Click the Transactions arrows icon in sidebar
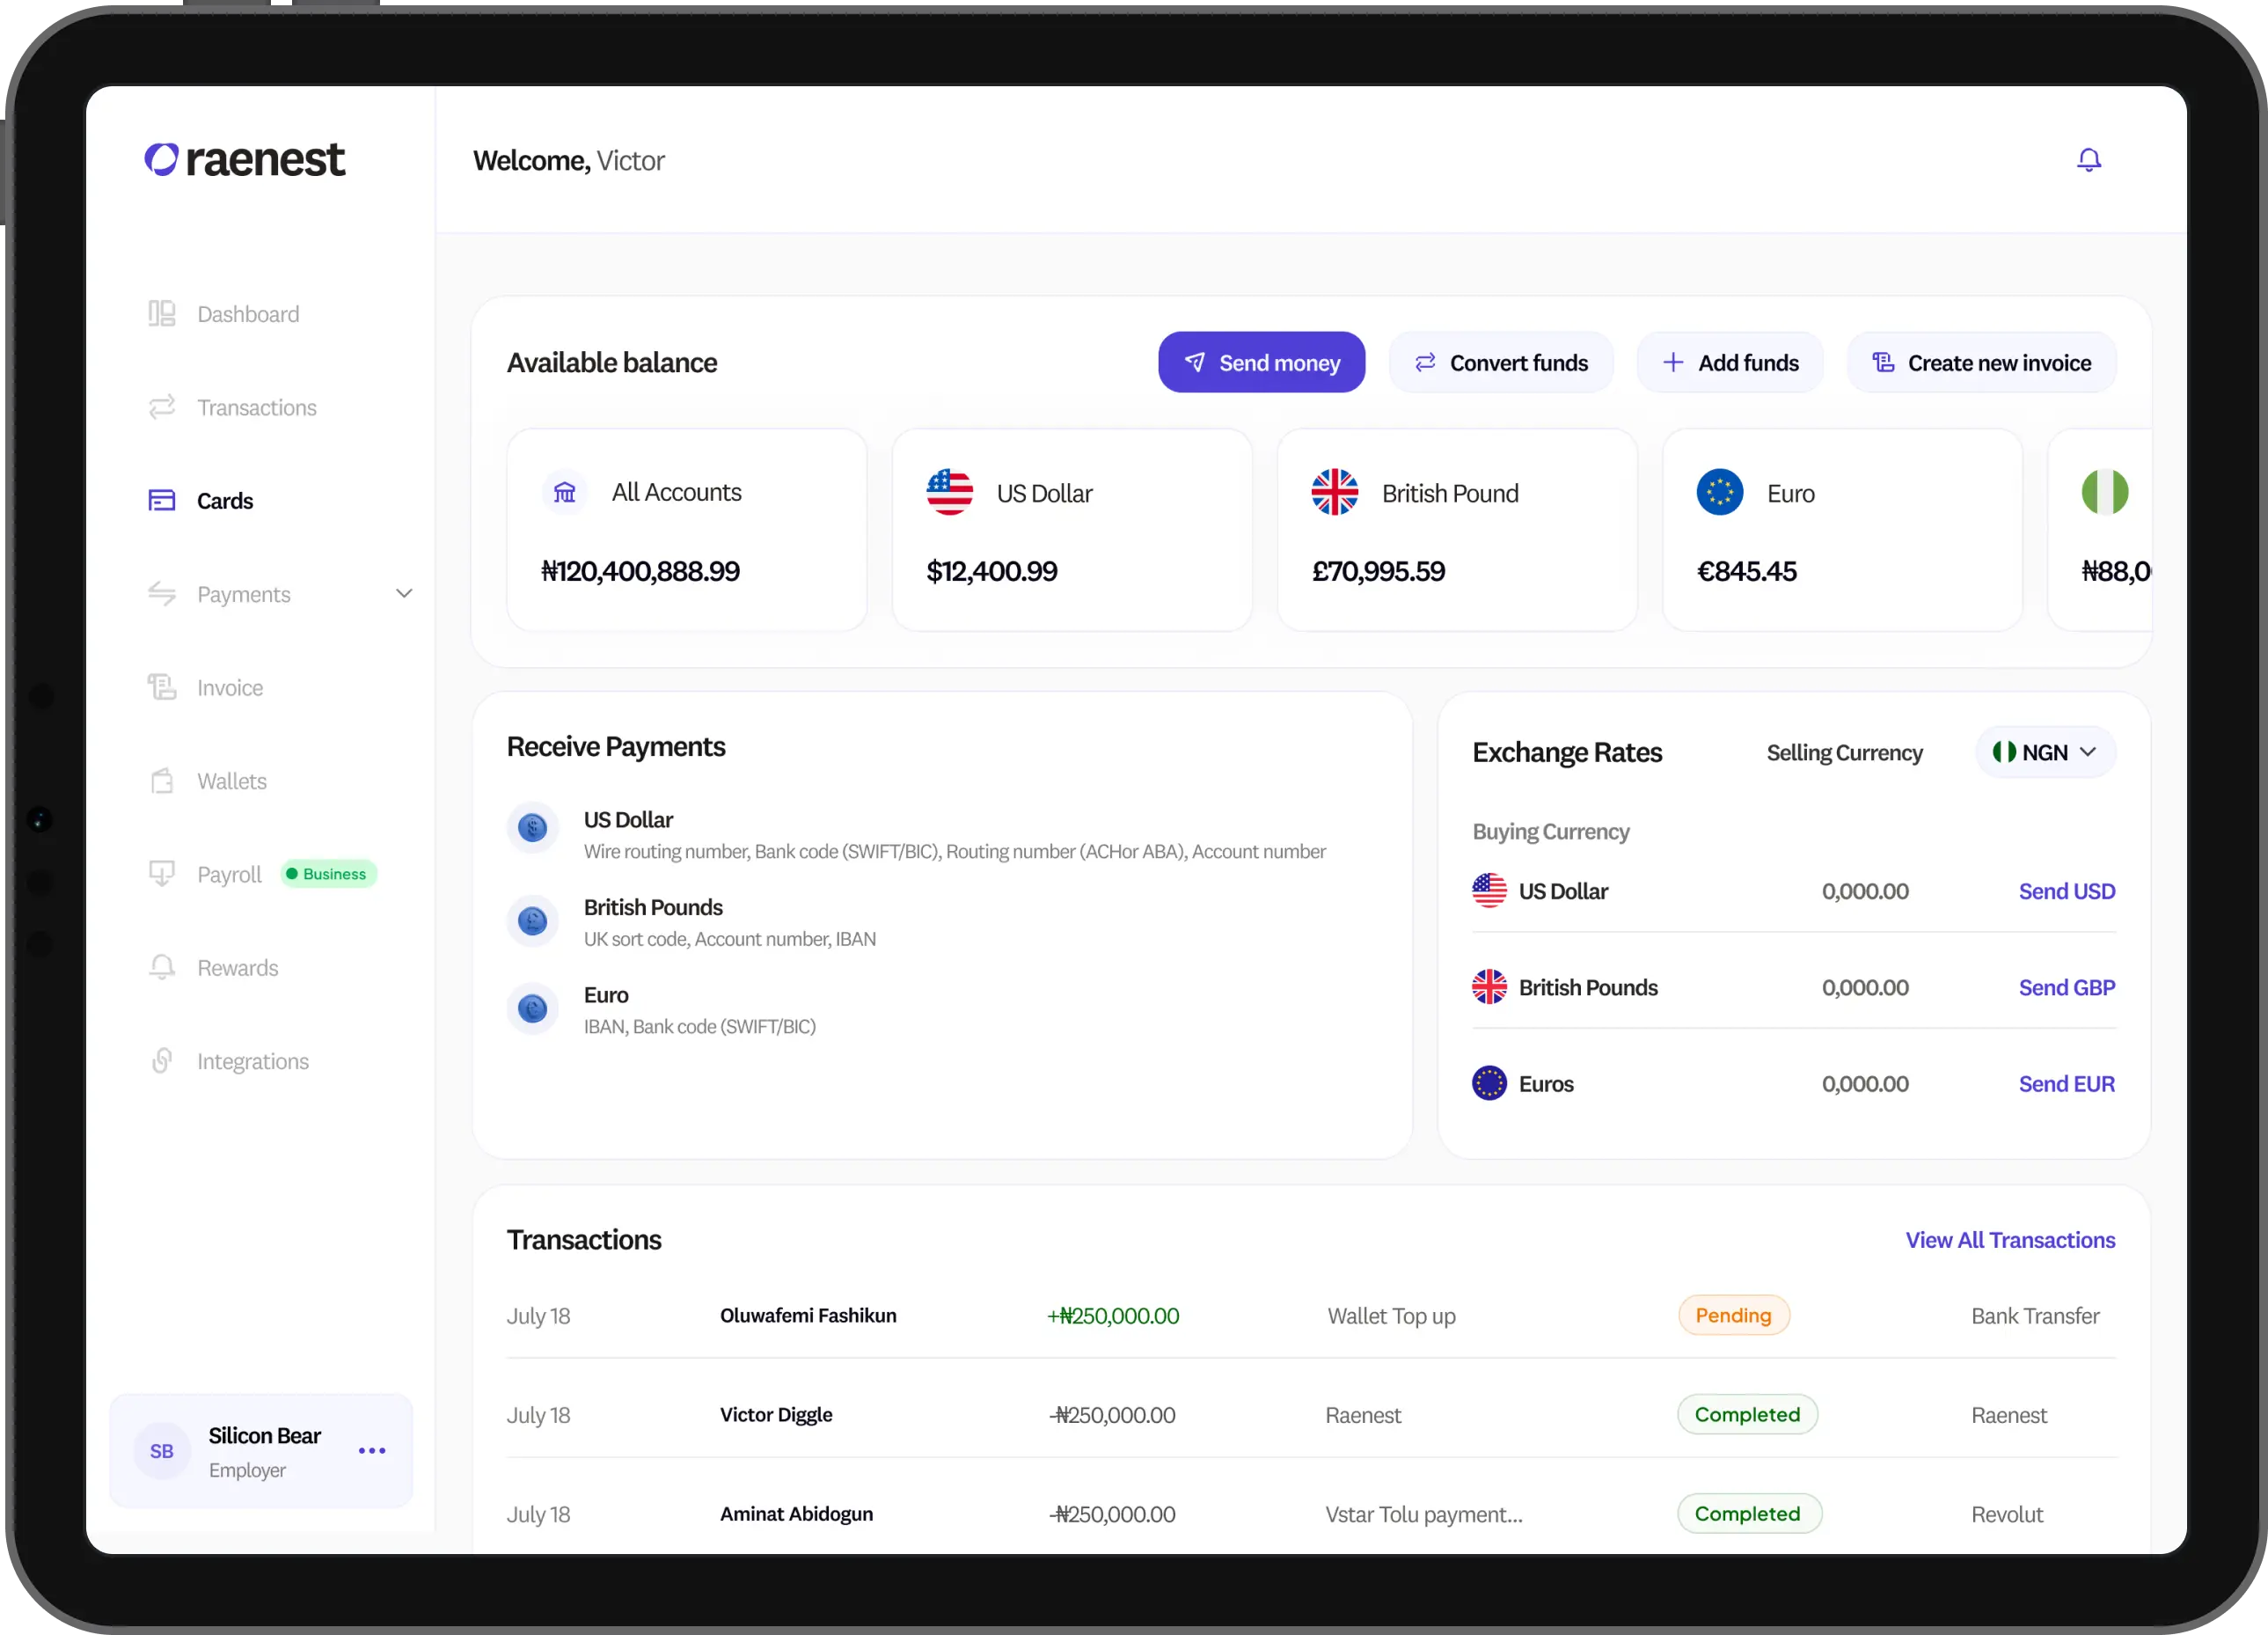Image resolution: width=2268 pixels, height=1635 pixels. tap(162, 407)
